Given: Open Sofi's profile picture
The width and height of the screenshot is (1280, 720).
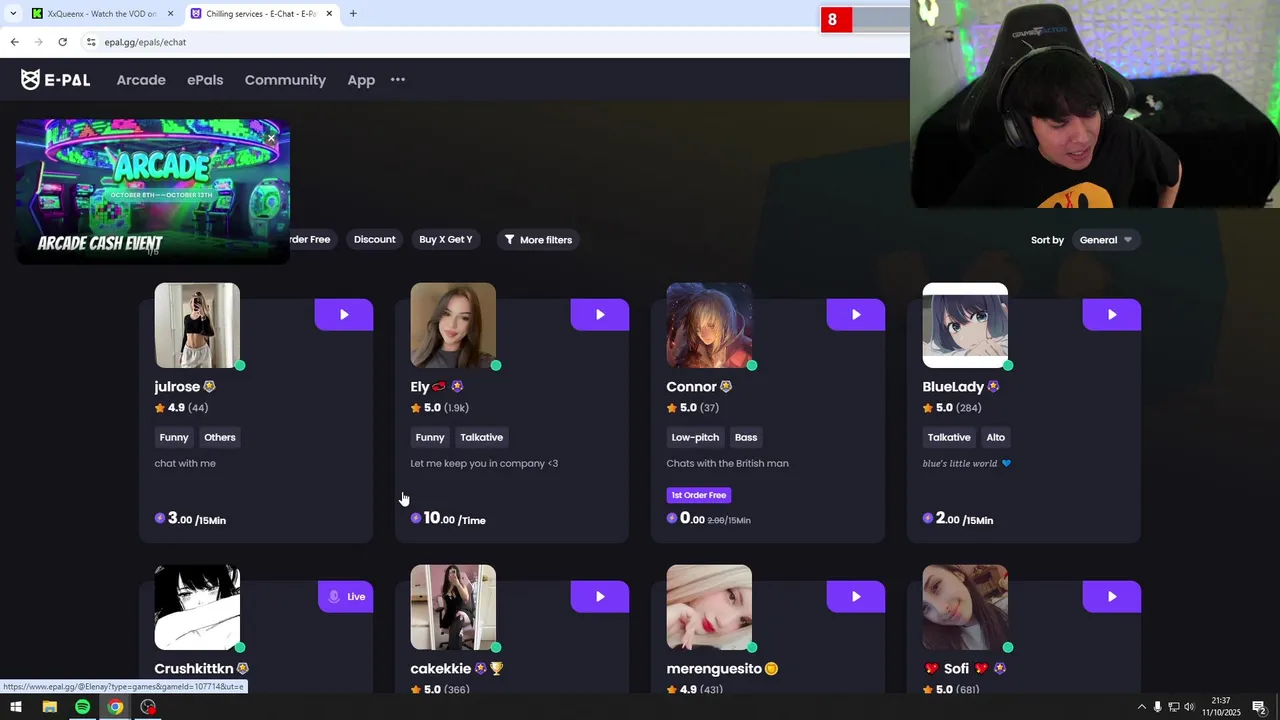Looking at the screenshot, I should coord(965,607).
